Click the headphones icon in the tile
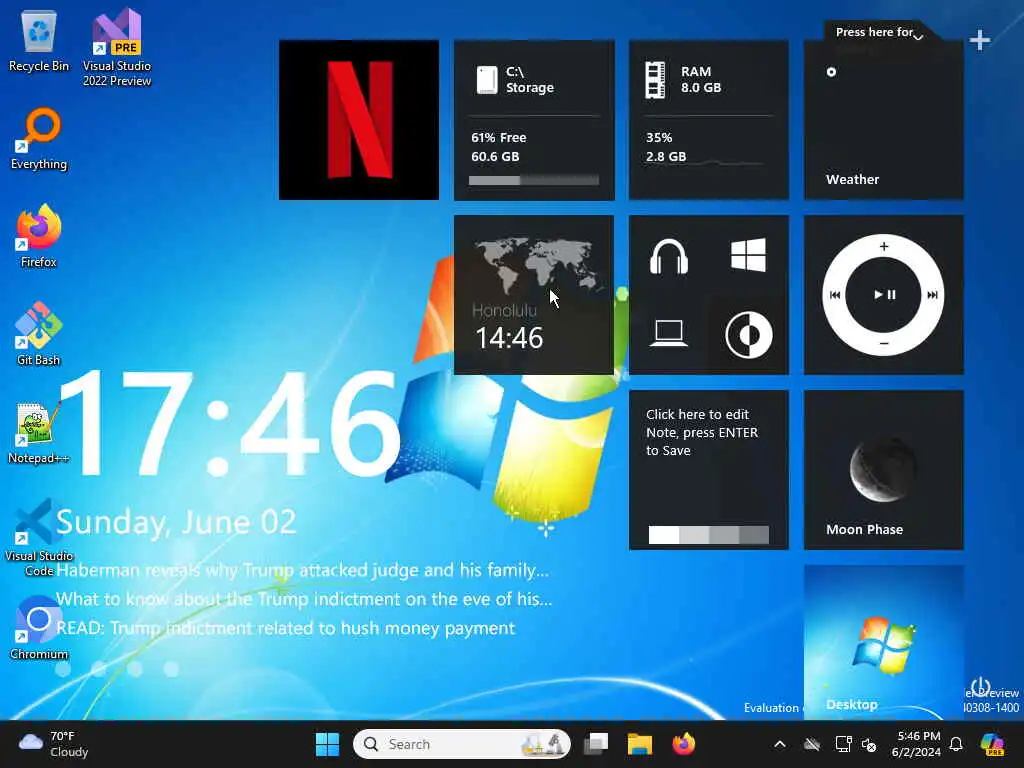This screenshot has height=768, width=1024. pyautogui.click(x=669, y=255)
